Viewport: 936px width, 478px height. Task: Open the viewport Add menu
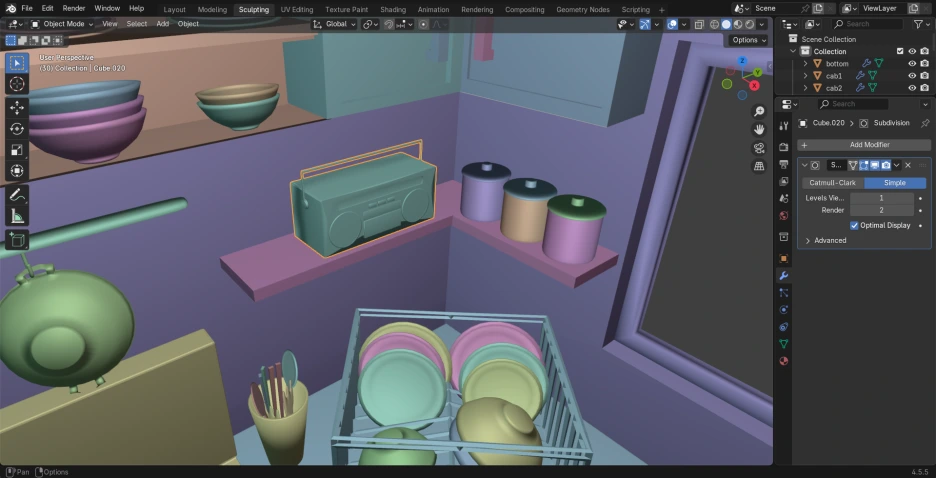click(x=162, y=24)
